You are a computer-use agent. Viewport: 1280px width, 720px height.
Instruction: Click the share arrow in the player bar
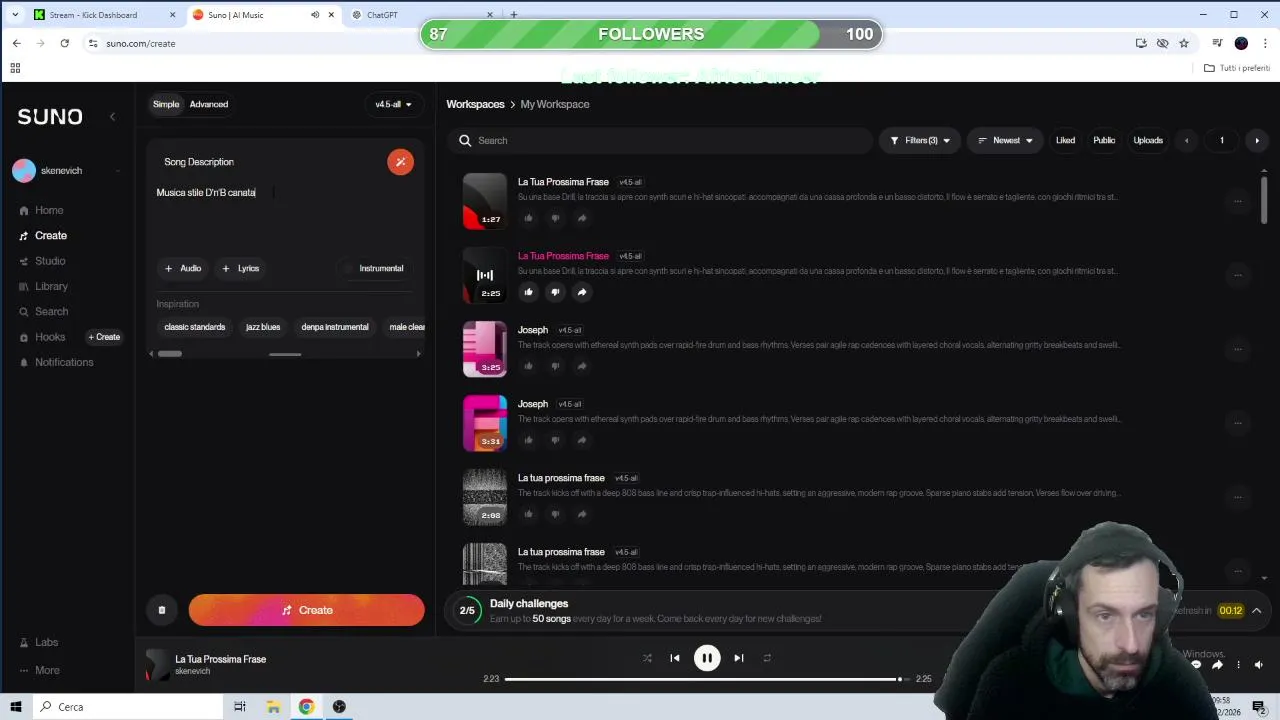click(1217, 665)
